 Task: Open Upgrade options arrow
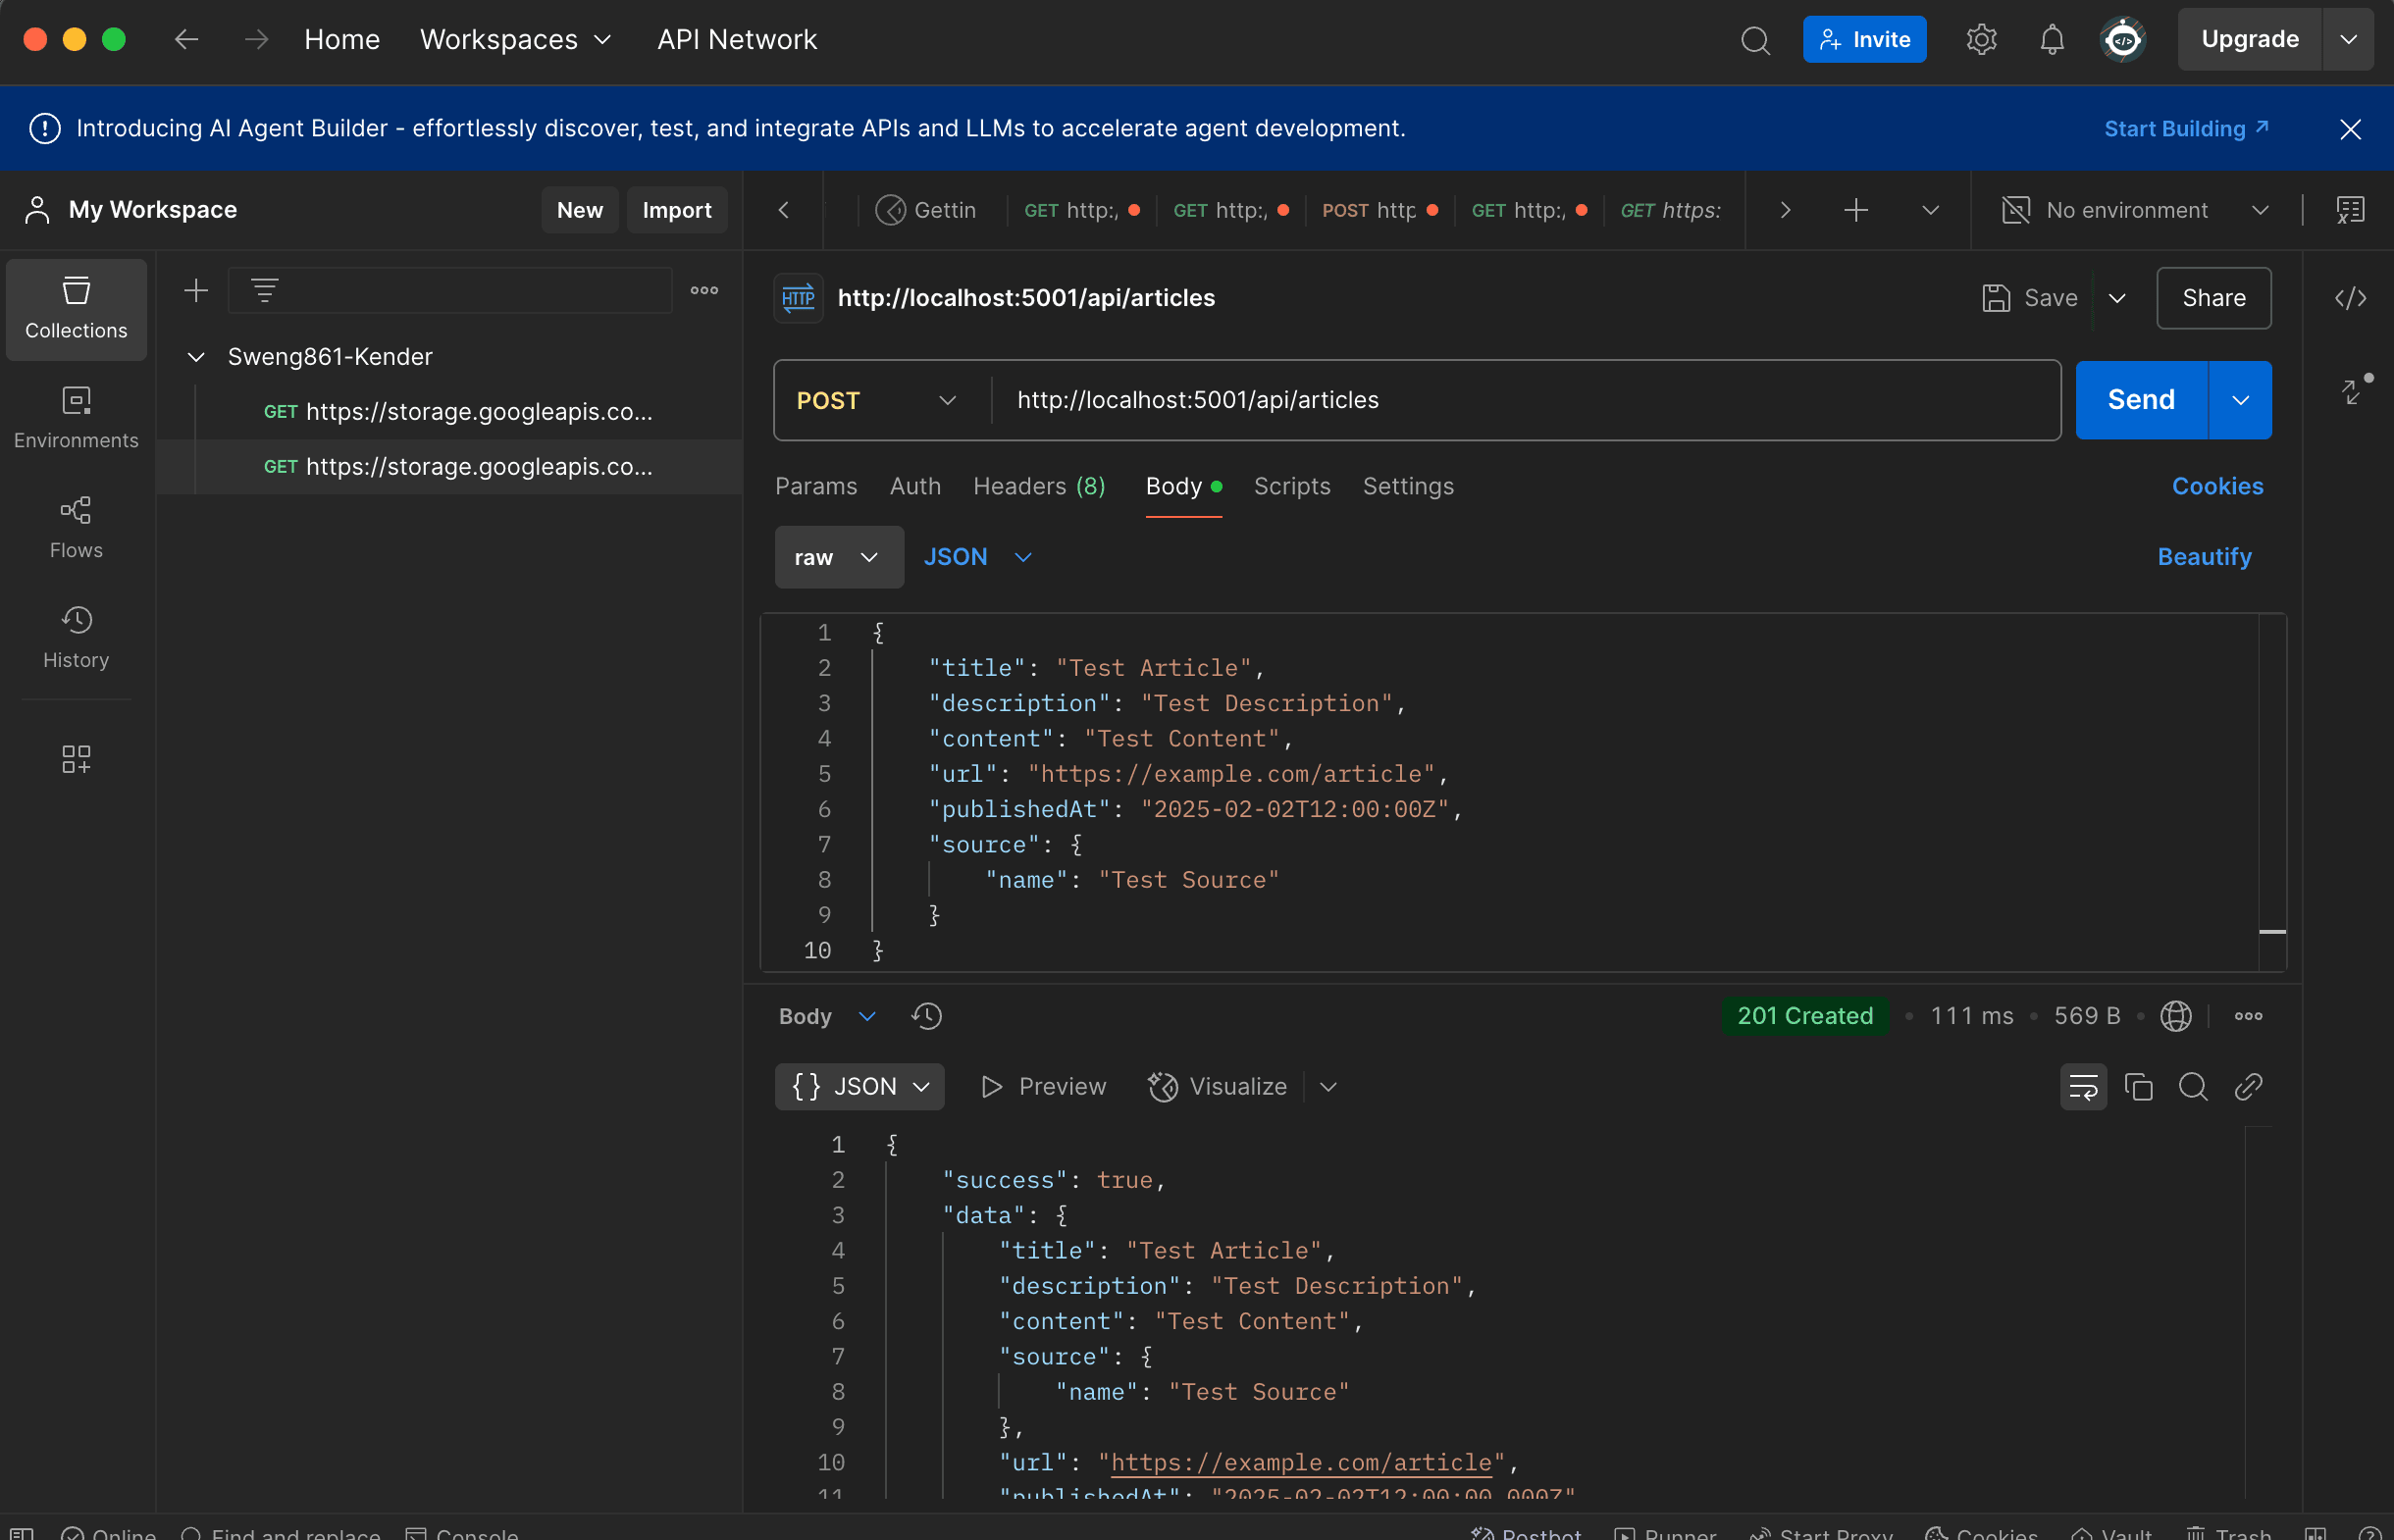pyautogui.click(x=2347, y=40)
